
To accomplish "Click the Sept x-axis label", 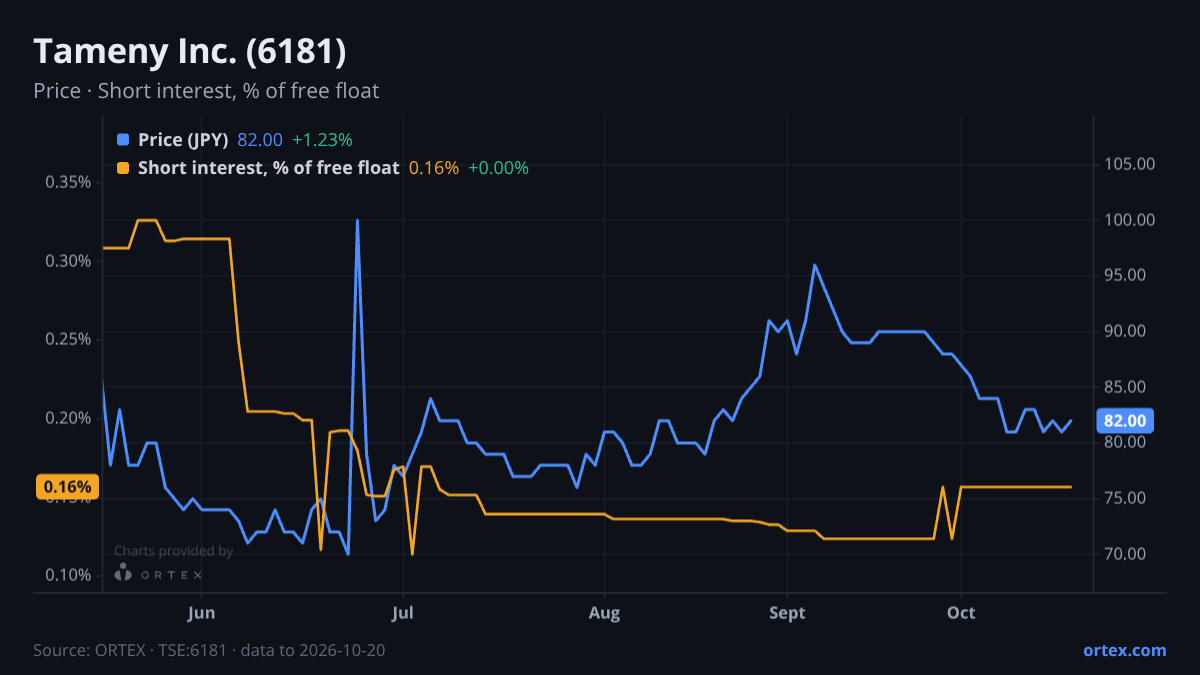I will tap(787, 612).
